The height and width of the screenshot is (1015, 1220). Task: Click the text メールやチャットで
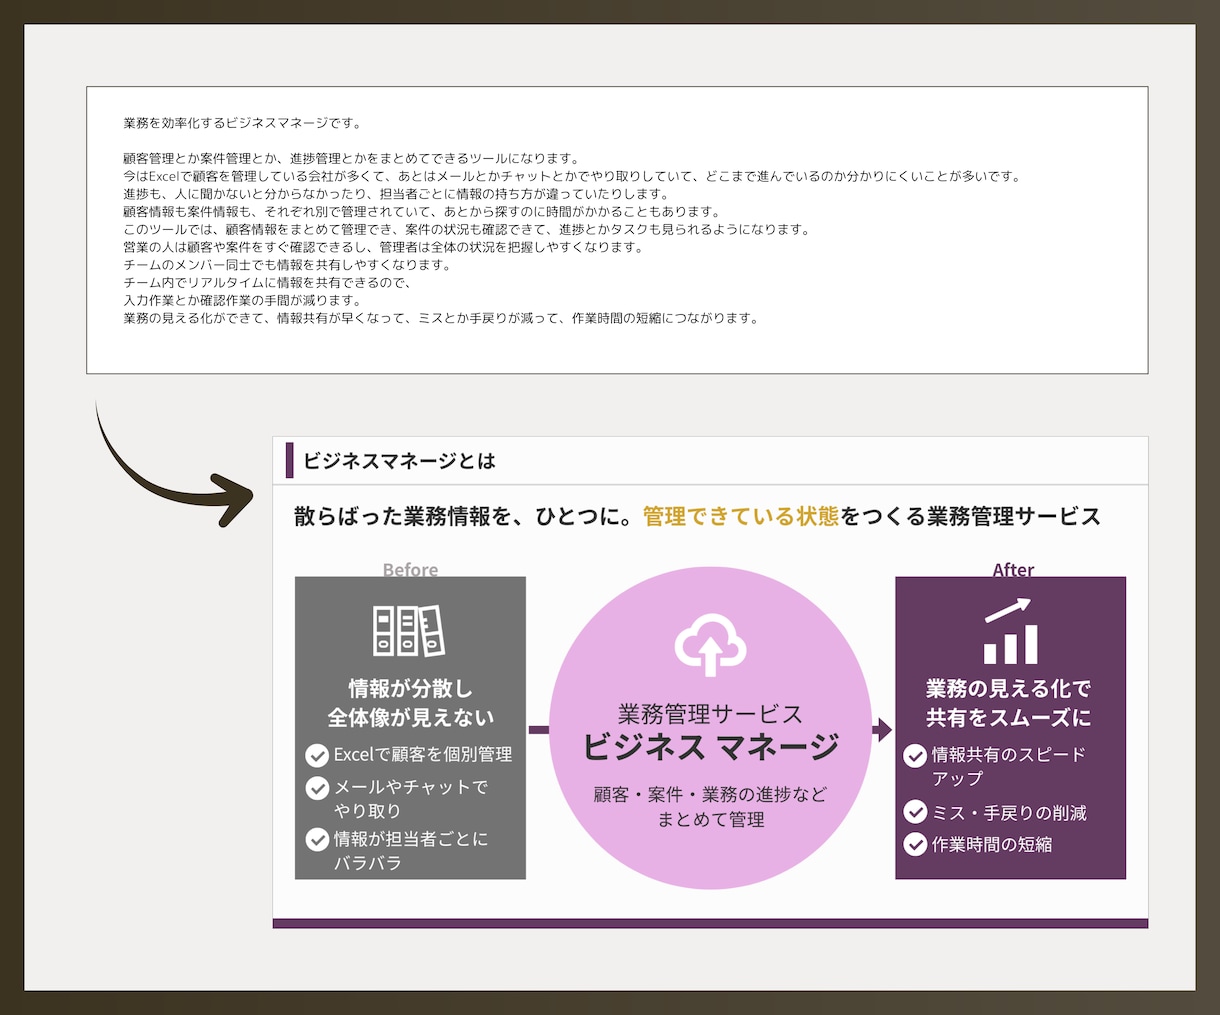[411, 787]
